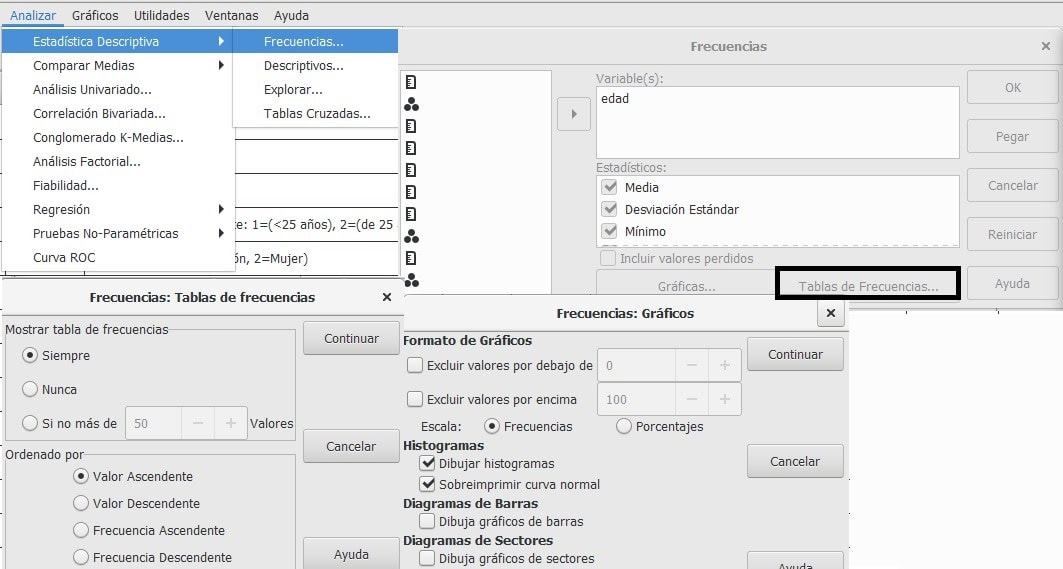Toggle the Dibujar histogramas checkbox

tap(427, 463)
